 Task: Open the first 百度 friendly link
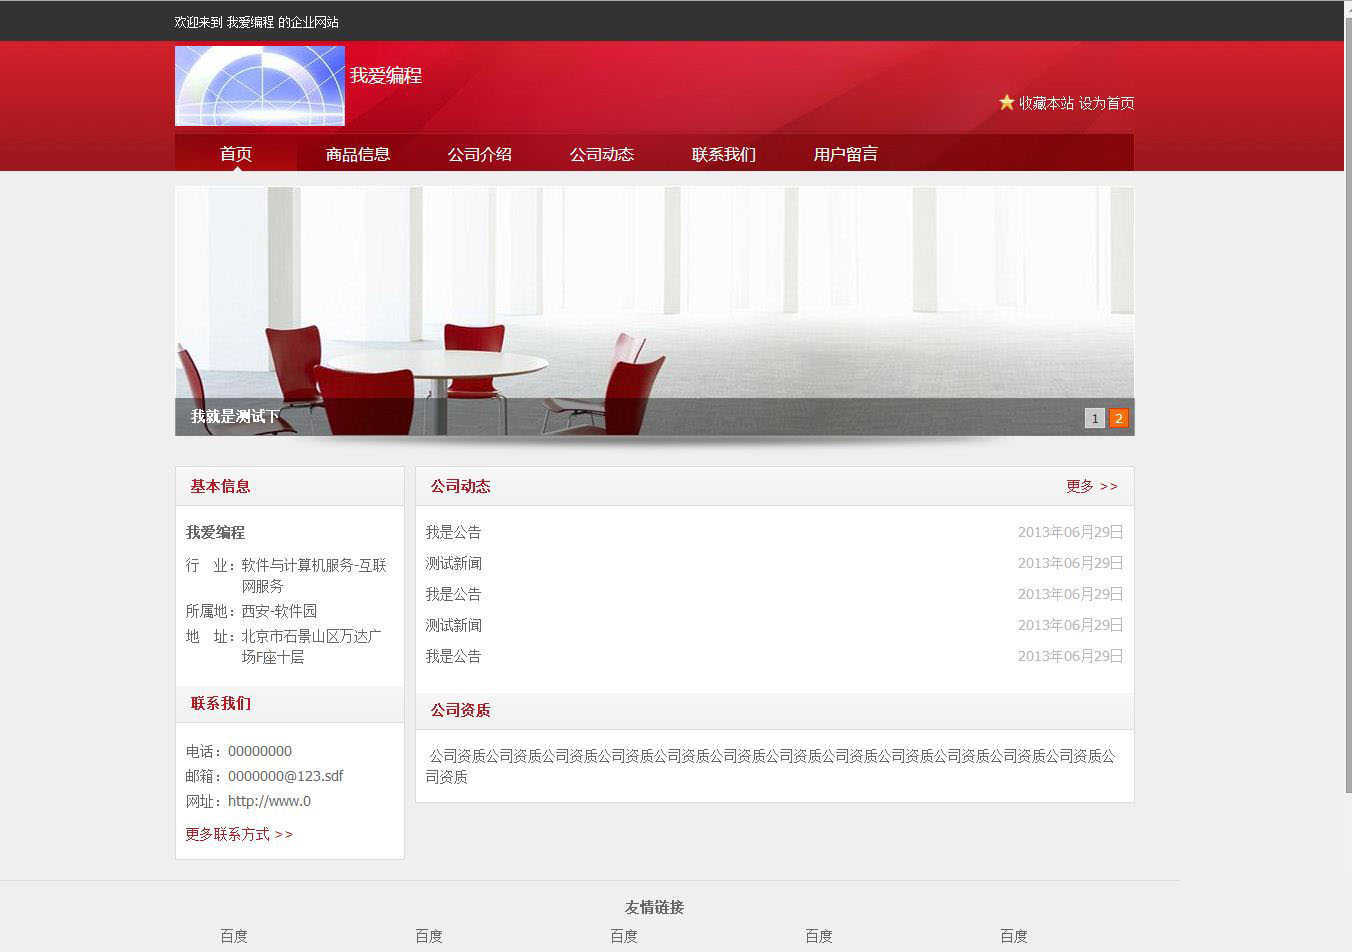(x=234, y=936)
